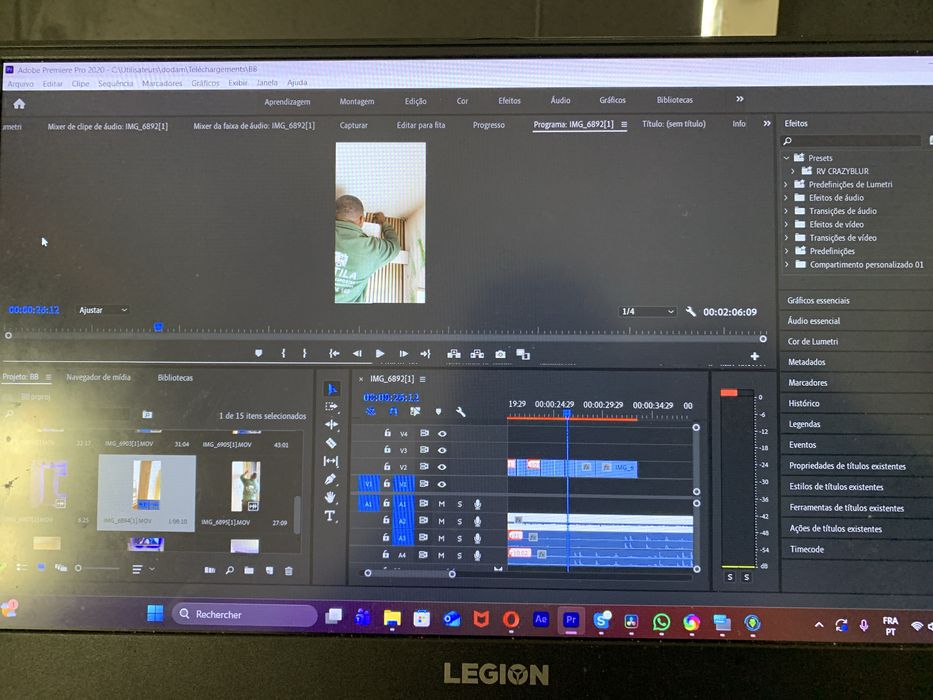Expand the RV CRAZYBLUR preset folder
The height and width of the screenshot is (700, 933).
coord(793,171)
